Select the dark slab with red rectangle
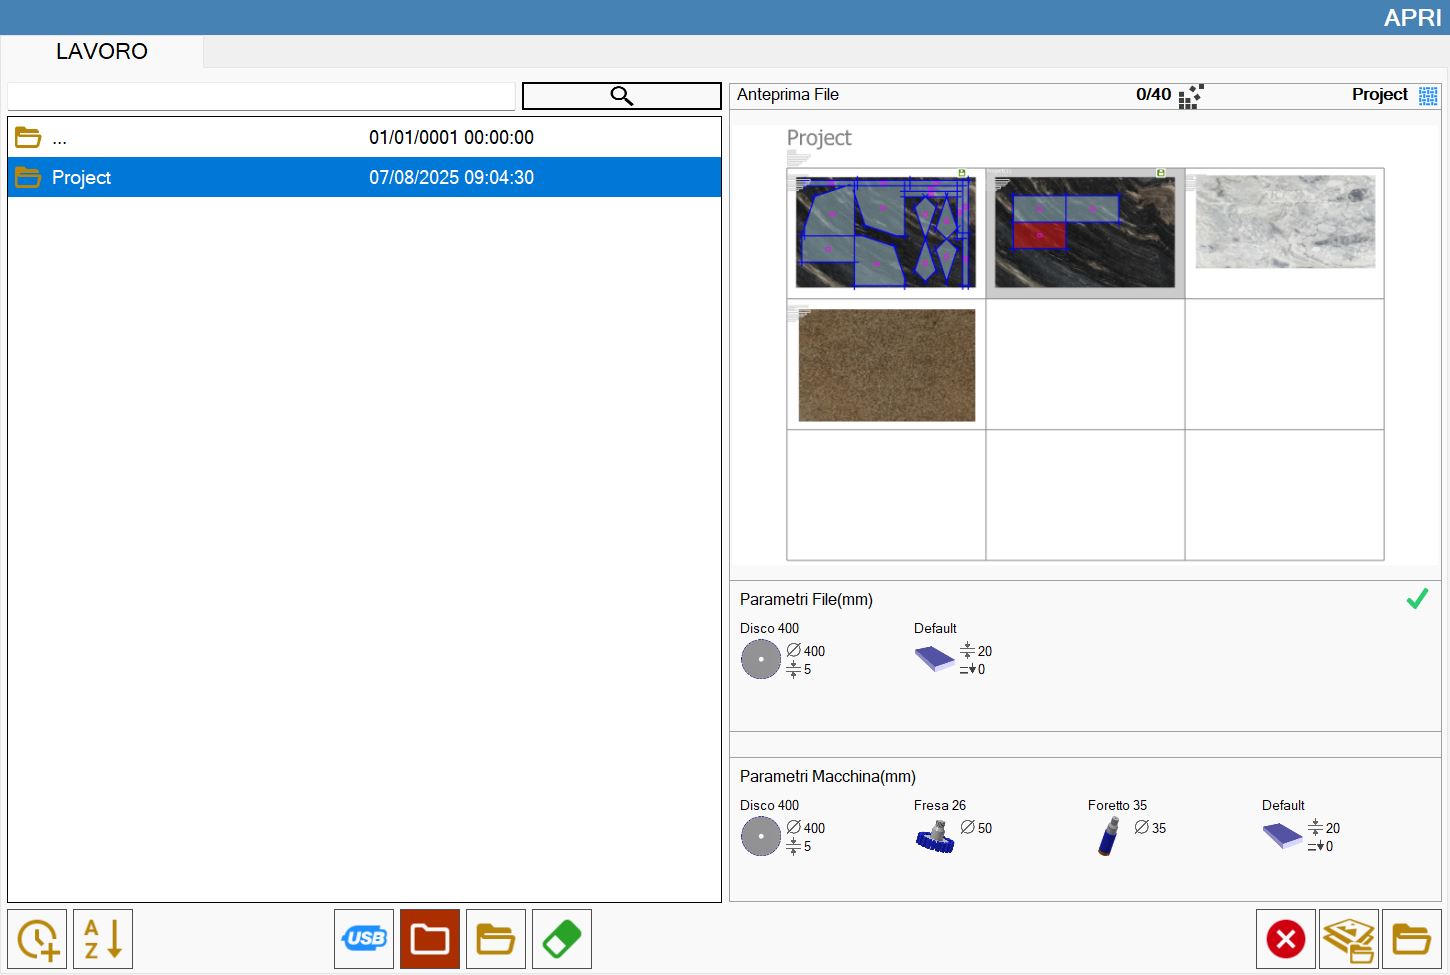 tap(1085, 233)
